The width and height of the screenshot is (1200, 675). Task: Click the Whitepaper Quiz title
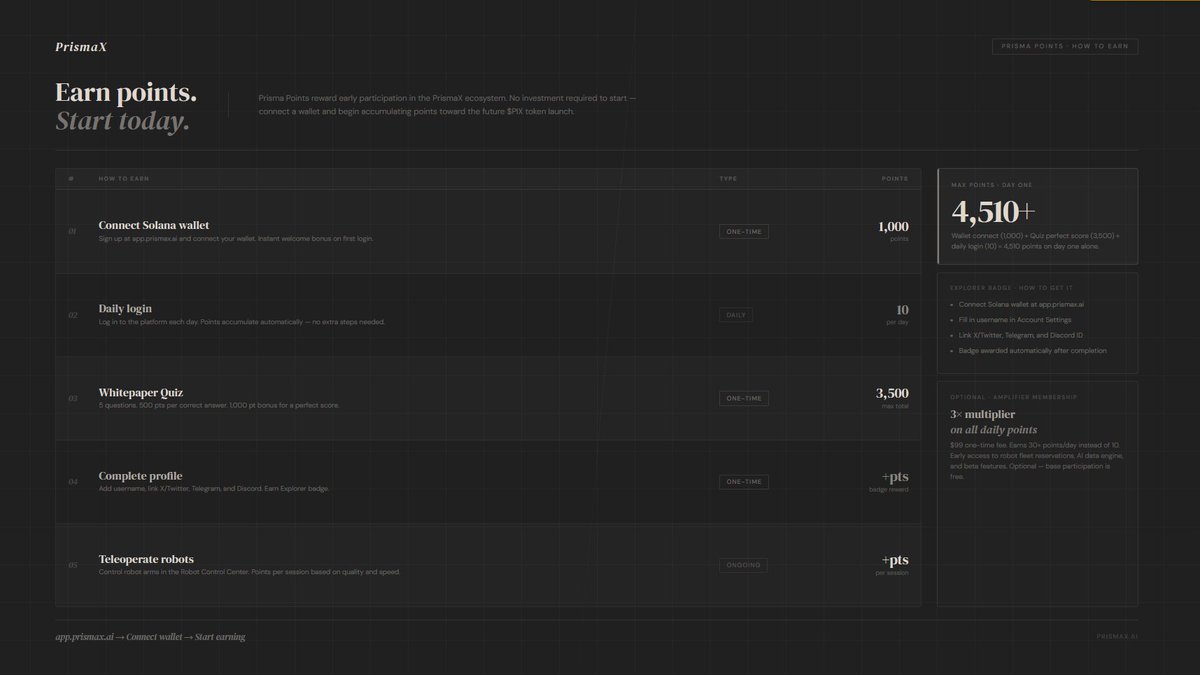click(x=141, y=392)
